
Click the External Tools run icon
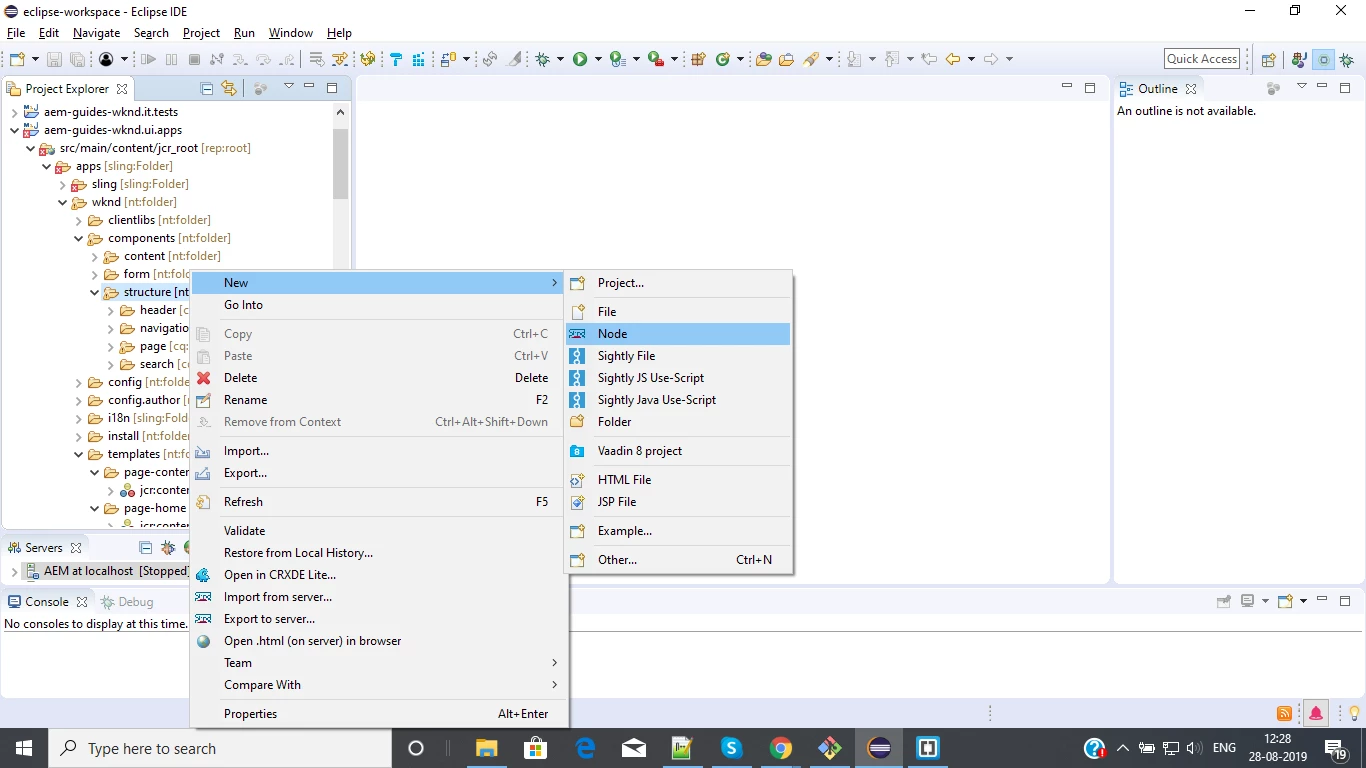pyautogui.click(x=655, y=59)
